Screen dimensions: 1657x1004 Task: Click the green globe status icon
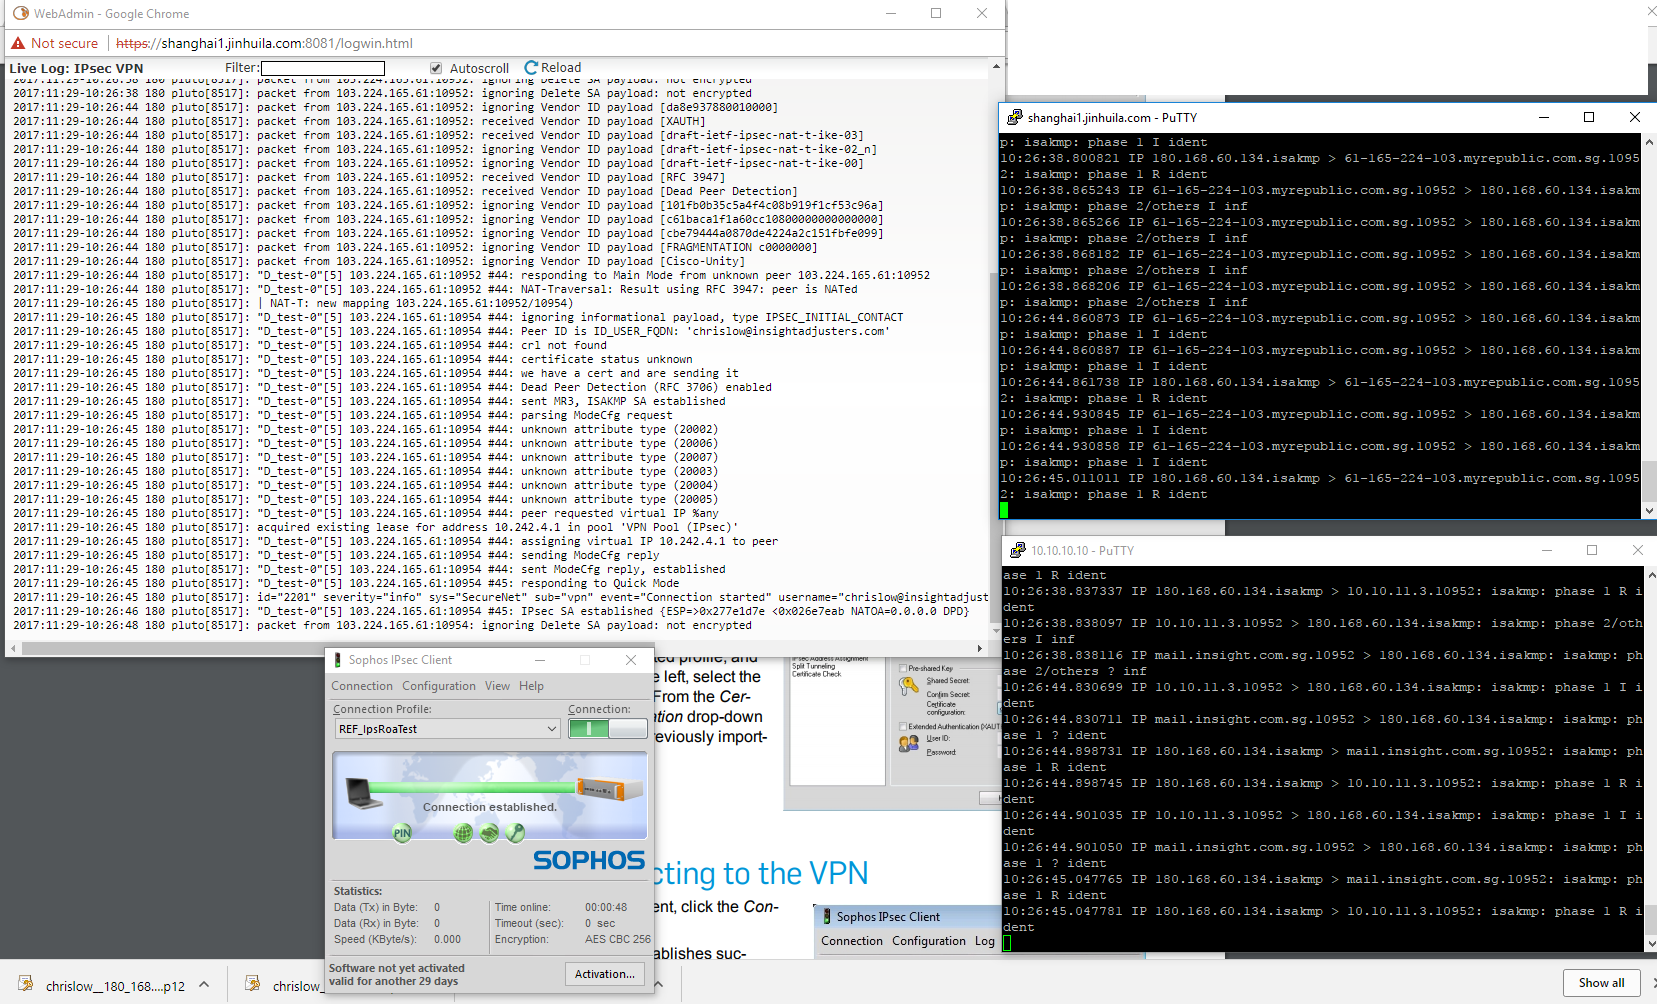pos(463,833)
